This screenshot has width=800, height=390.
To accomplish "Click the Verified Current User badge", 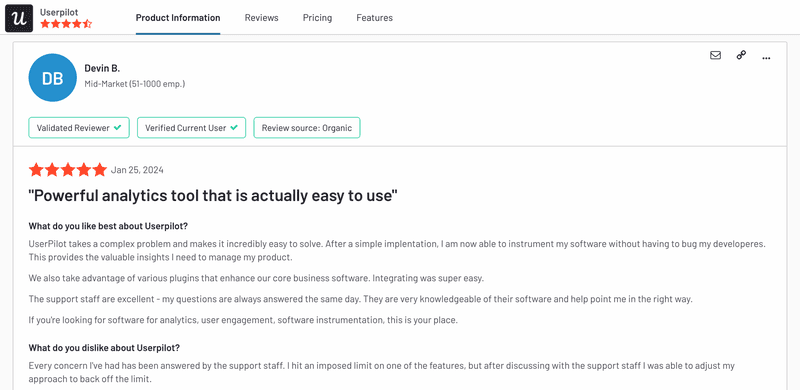I will 191,128.
